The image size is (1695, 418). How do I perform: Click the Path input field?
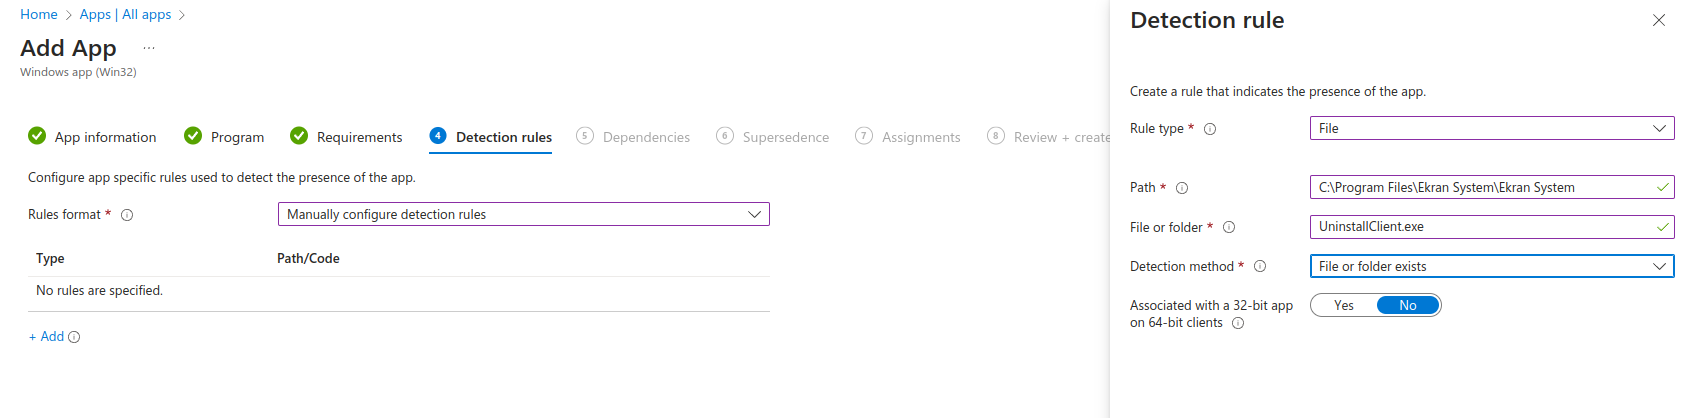coord(1480,187)
